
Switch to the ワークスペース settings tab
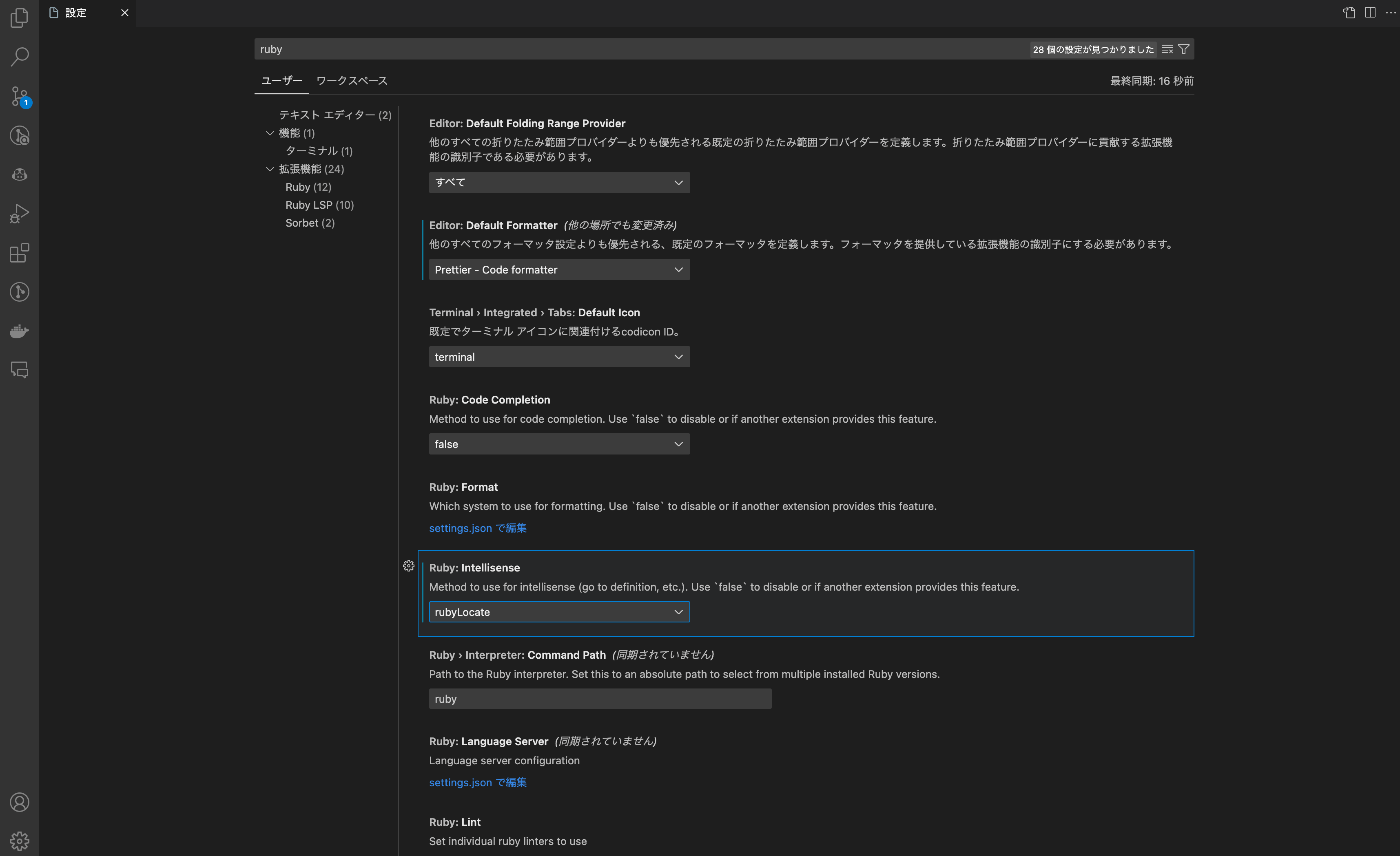352,80
